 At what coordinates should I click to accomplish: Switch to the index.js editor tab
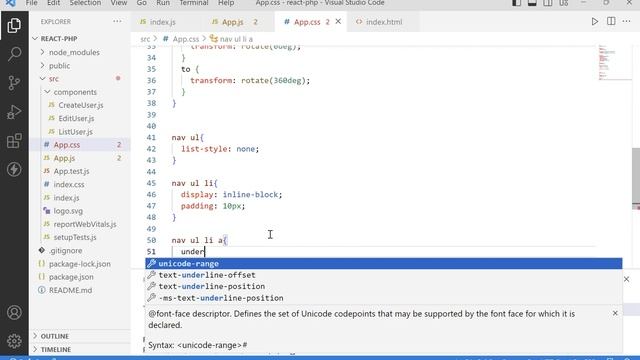coord(162,22)
